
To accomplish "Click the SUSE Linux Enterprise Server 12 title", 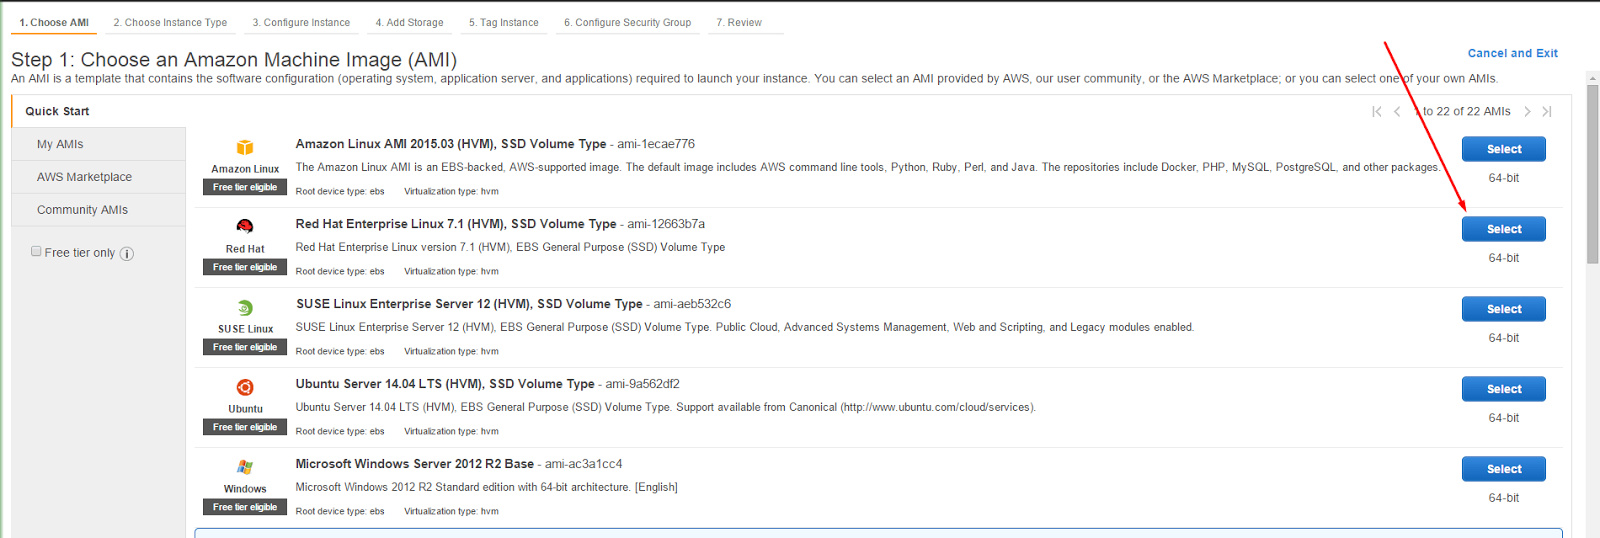I will coord(469,304).
